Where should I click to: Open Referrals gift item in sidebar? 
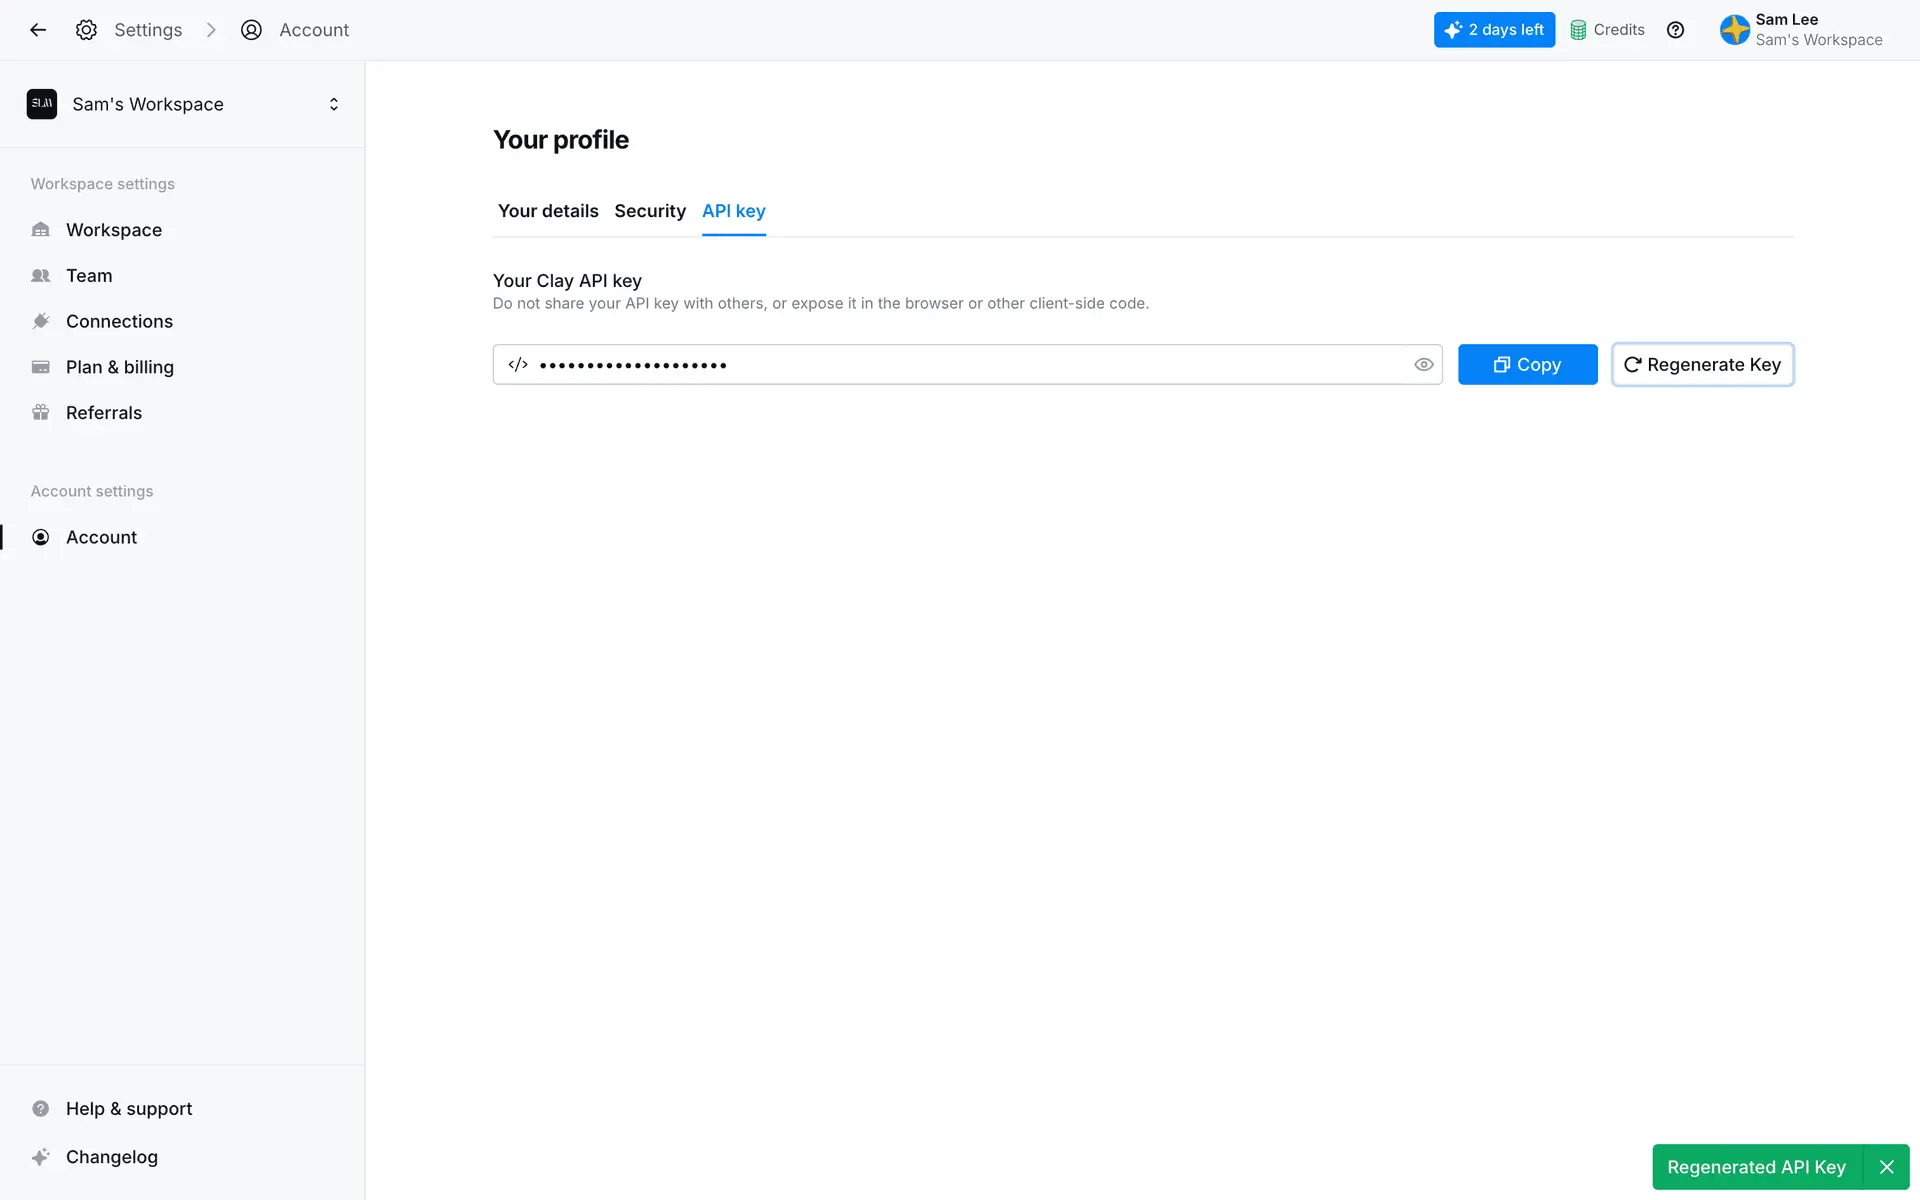[103, 413]
